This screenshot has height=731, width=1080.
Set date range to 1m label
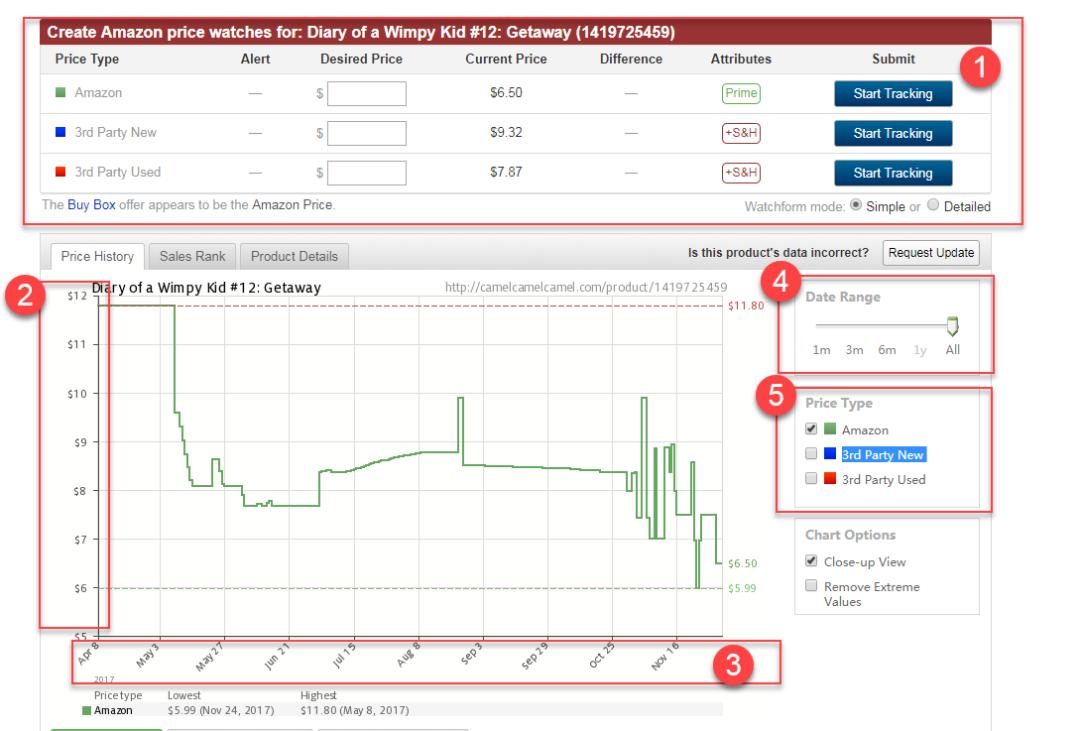(821, 350)
